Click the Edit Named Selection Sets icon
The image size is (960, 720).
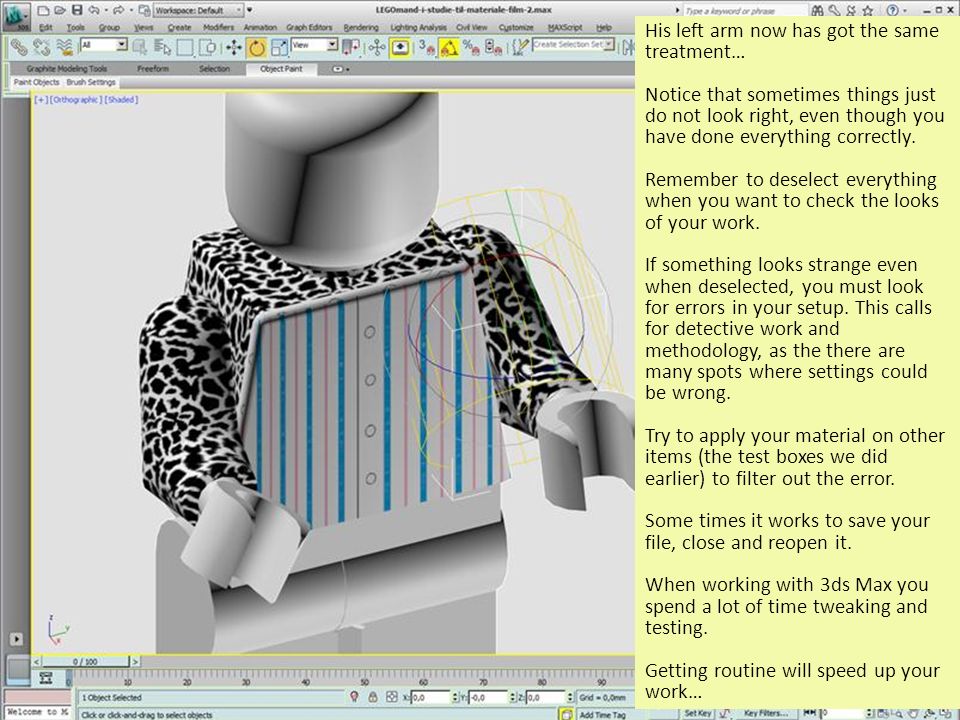[x=520, y=47]
